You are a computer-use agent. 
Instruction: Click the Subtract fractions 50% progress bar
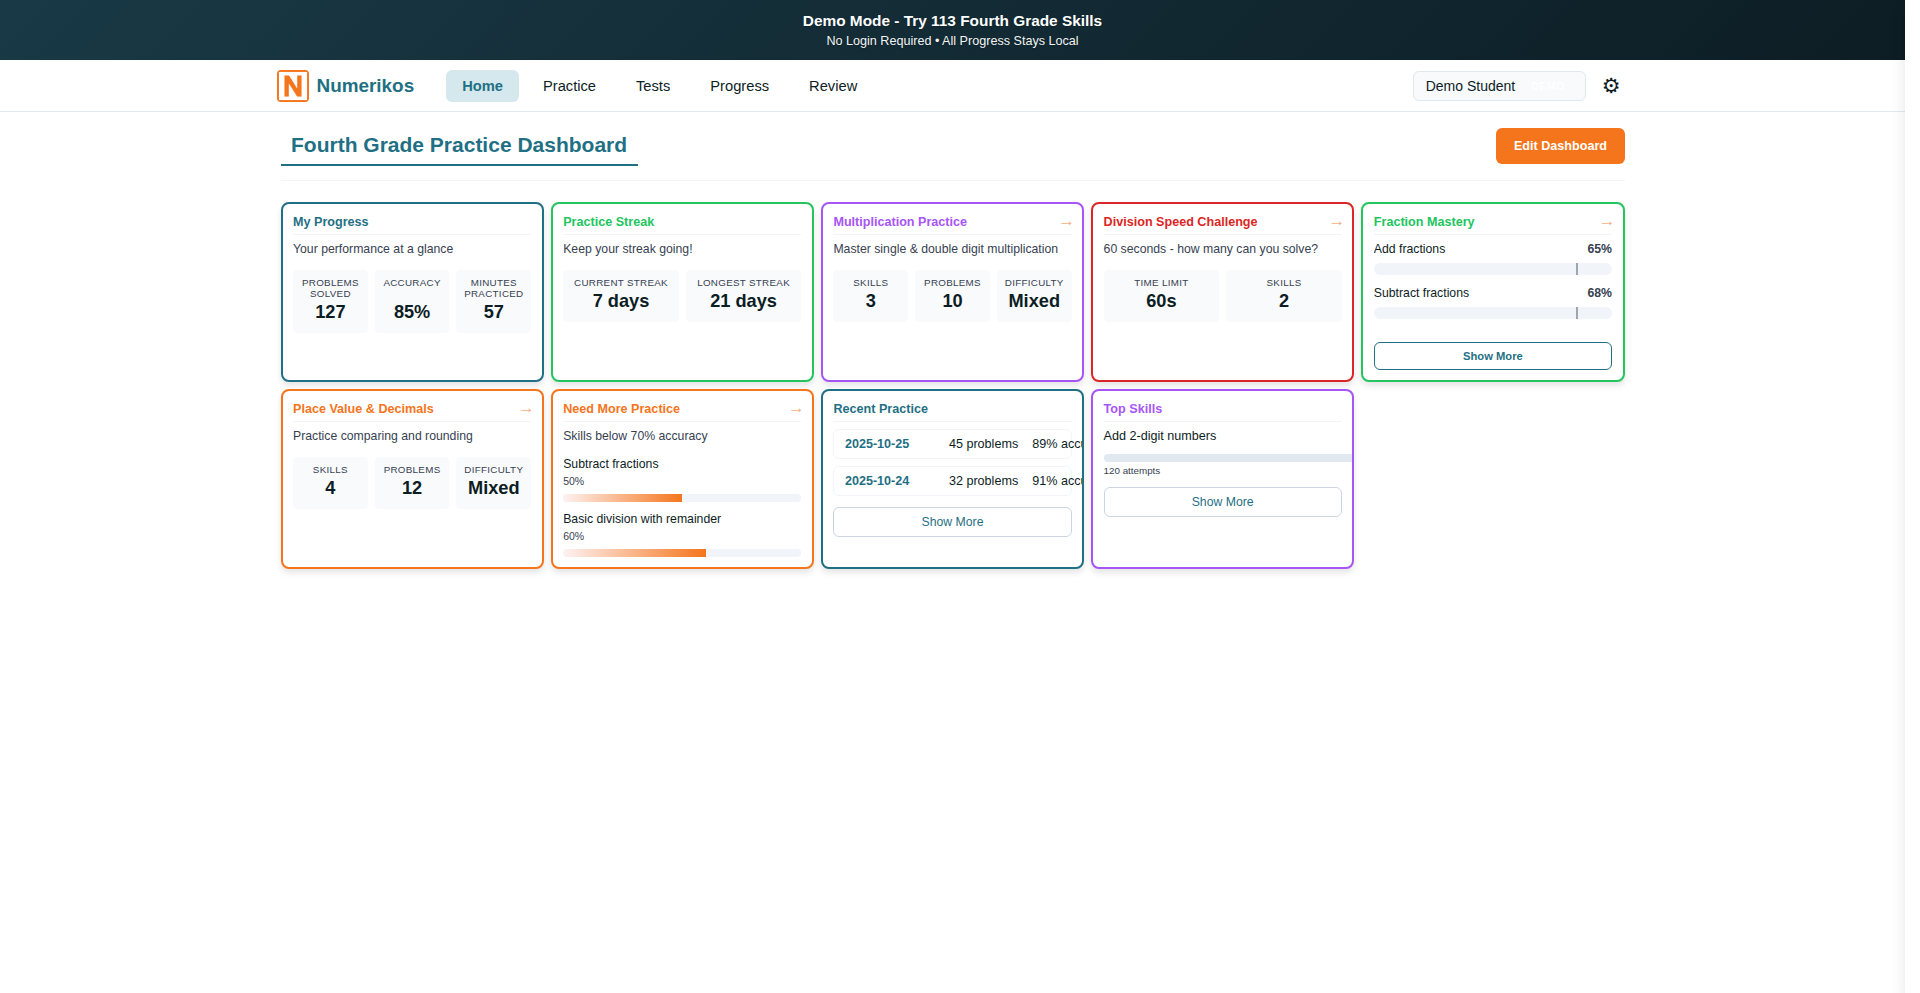point(681,498)
